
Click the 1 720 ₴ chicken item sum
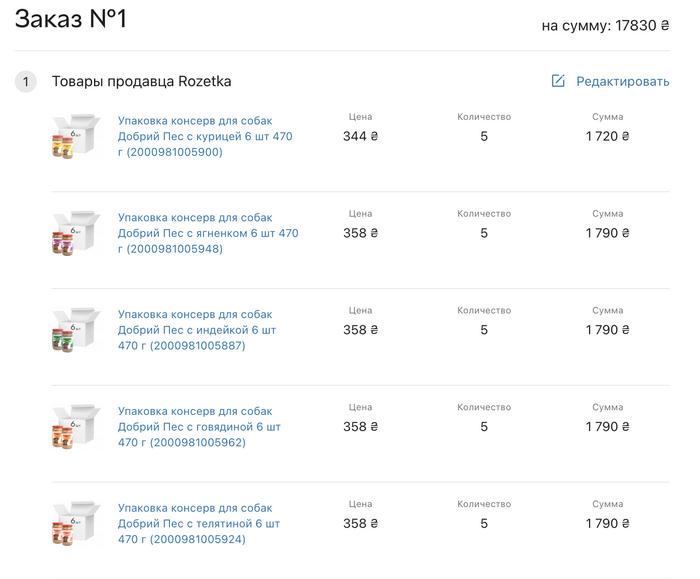pyautogui.click(x=607, y=136)
